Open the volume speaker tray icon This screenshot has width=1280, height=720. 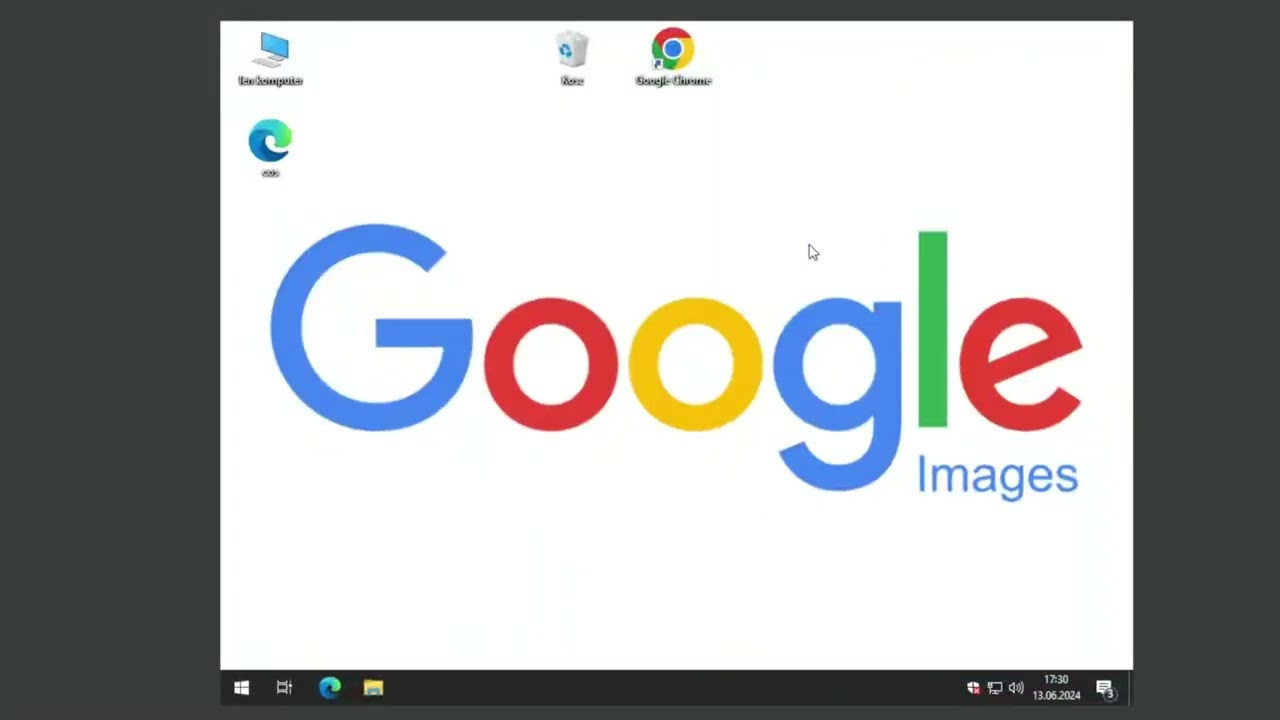pos(1016,688)
